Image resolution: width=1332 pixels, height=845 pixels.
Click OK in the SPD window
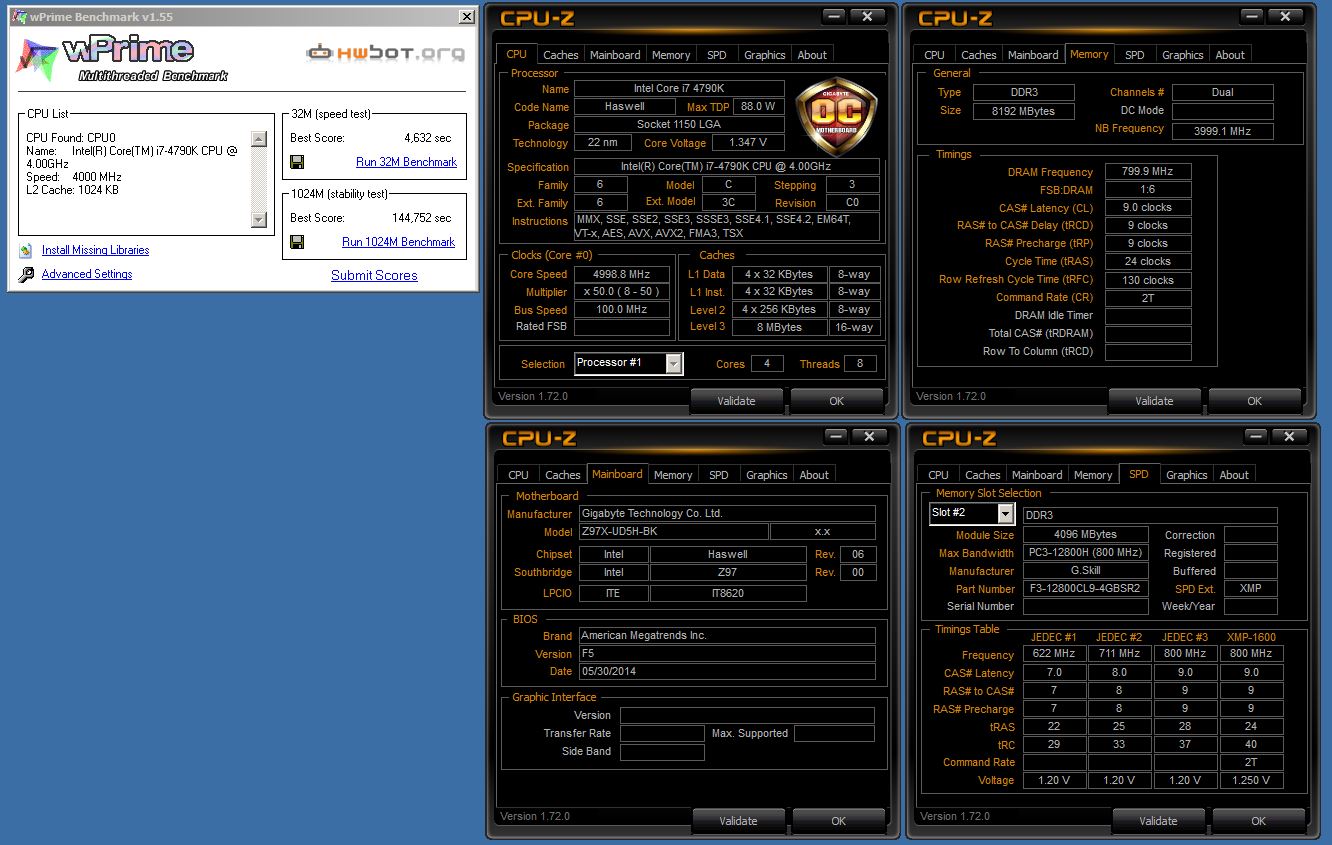[1258, 821]
